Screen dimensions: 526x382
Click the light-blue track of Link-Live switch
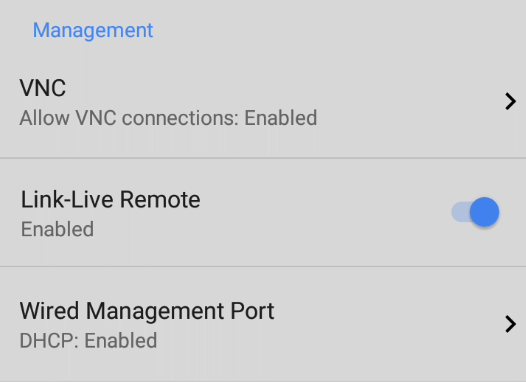coord(460,212)
